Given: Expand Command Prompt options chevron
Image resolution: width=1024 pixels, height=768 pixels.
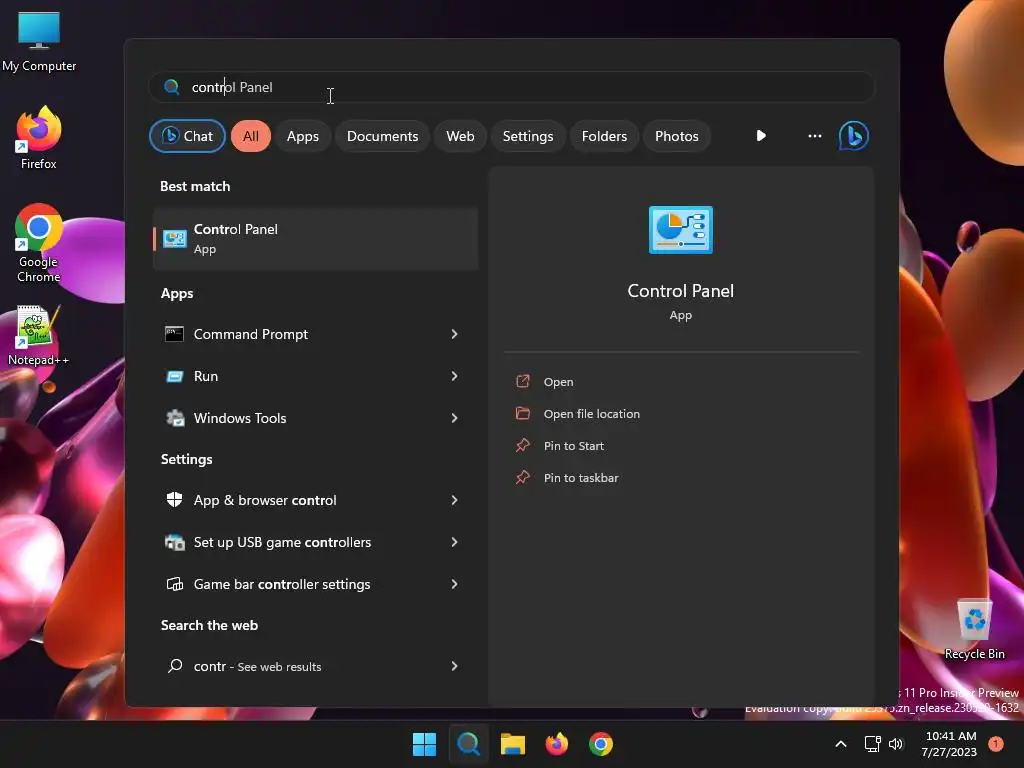Looking at the screenshot, I should [455, 334].
